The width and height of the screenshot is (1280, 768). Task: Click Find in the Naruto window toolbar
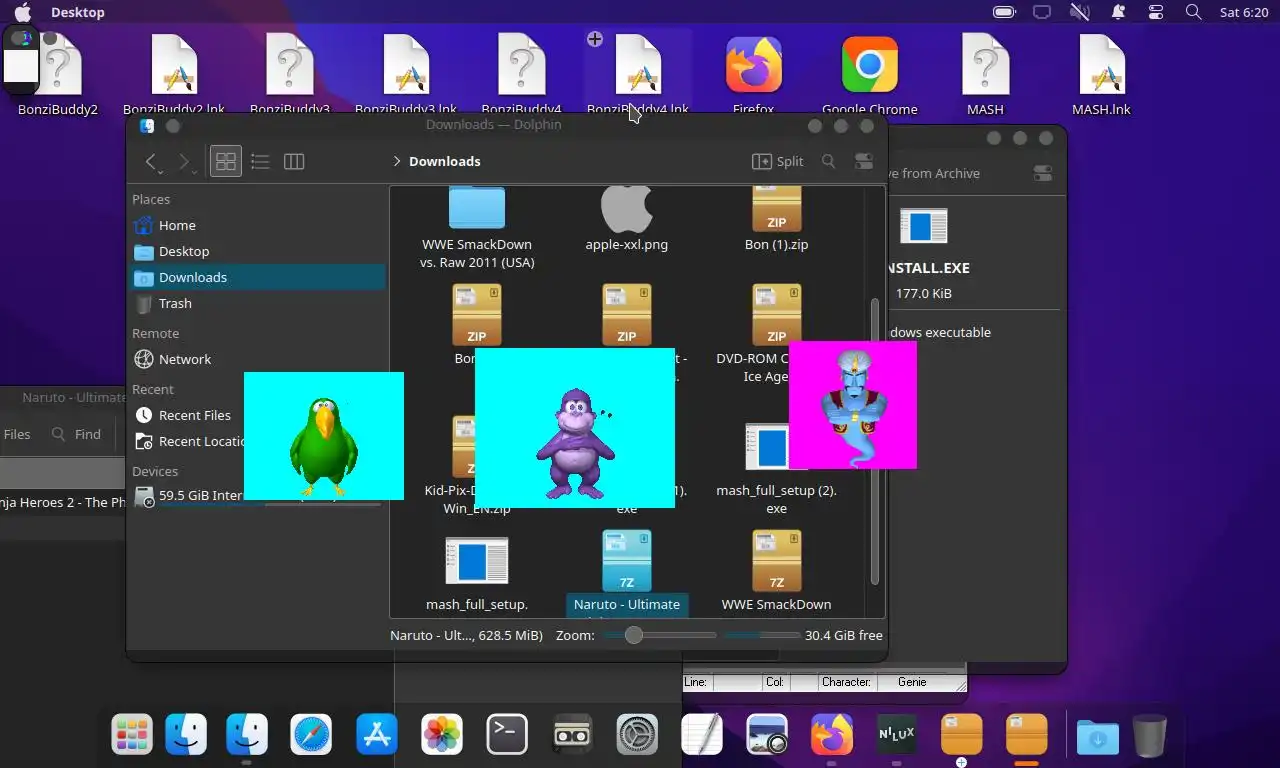76,434
